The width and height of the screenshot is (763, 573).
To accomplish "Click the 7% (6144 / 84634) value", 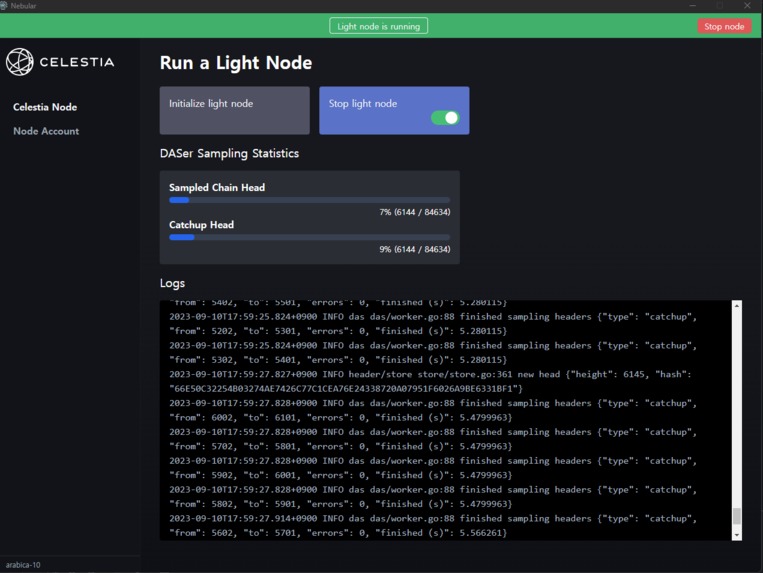I will (415, 212).
